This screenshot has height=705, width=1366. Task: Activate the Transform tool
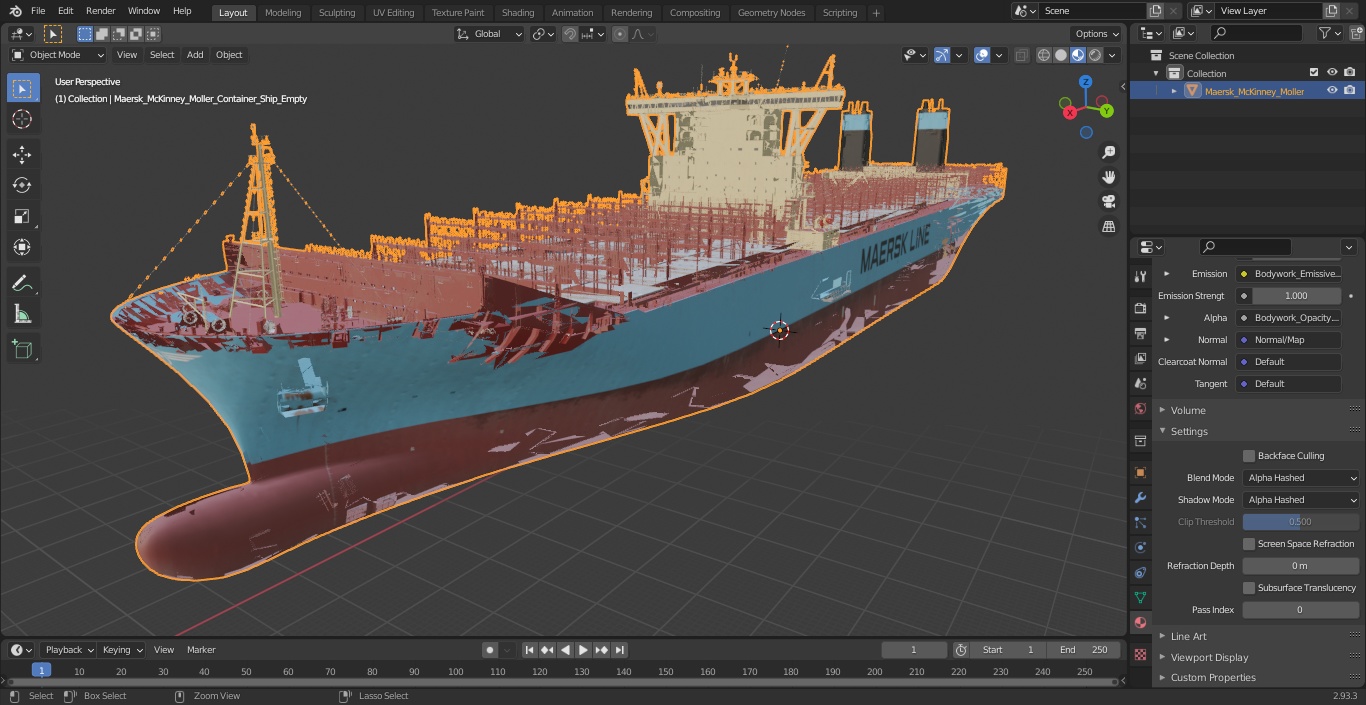(22, 247)
